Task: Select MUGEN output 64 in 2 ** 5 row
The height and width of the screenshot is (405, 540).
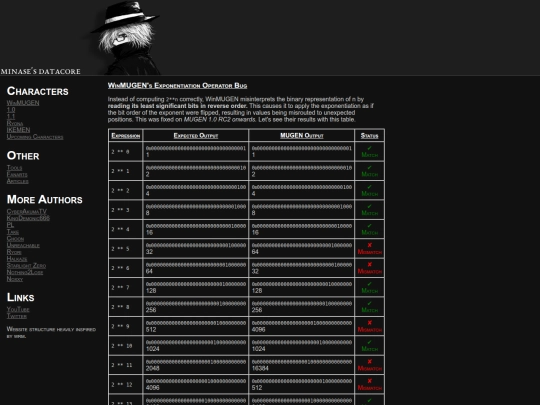Action: (x=255, y=252)
